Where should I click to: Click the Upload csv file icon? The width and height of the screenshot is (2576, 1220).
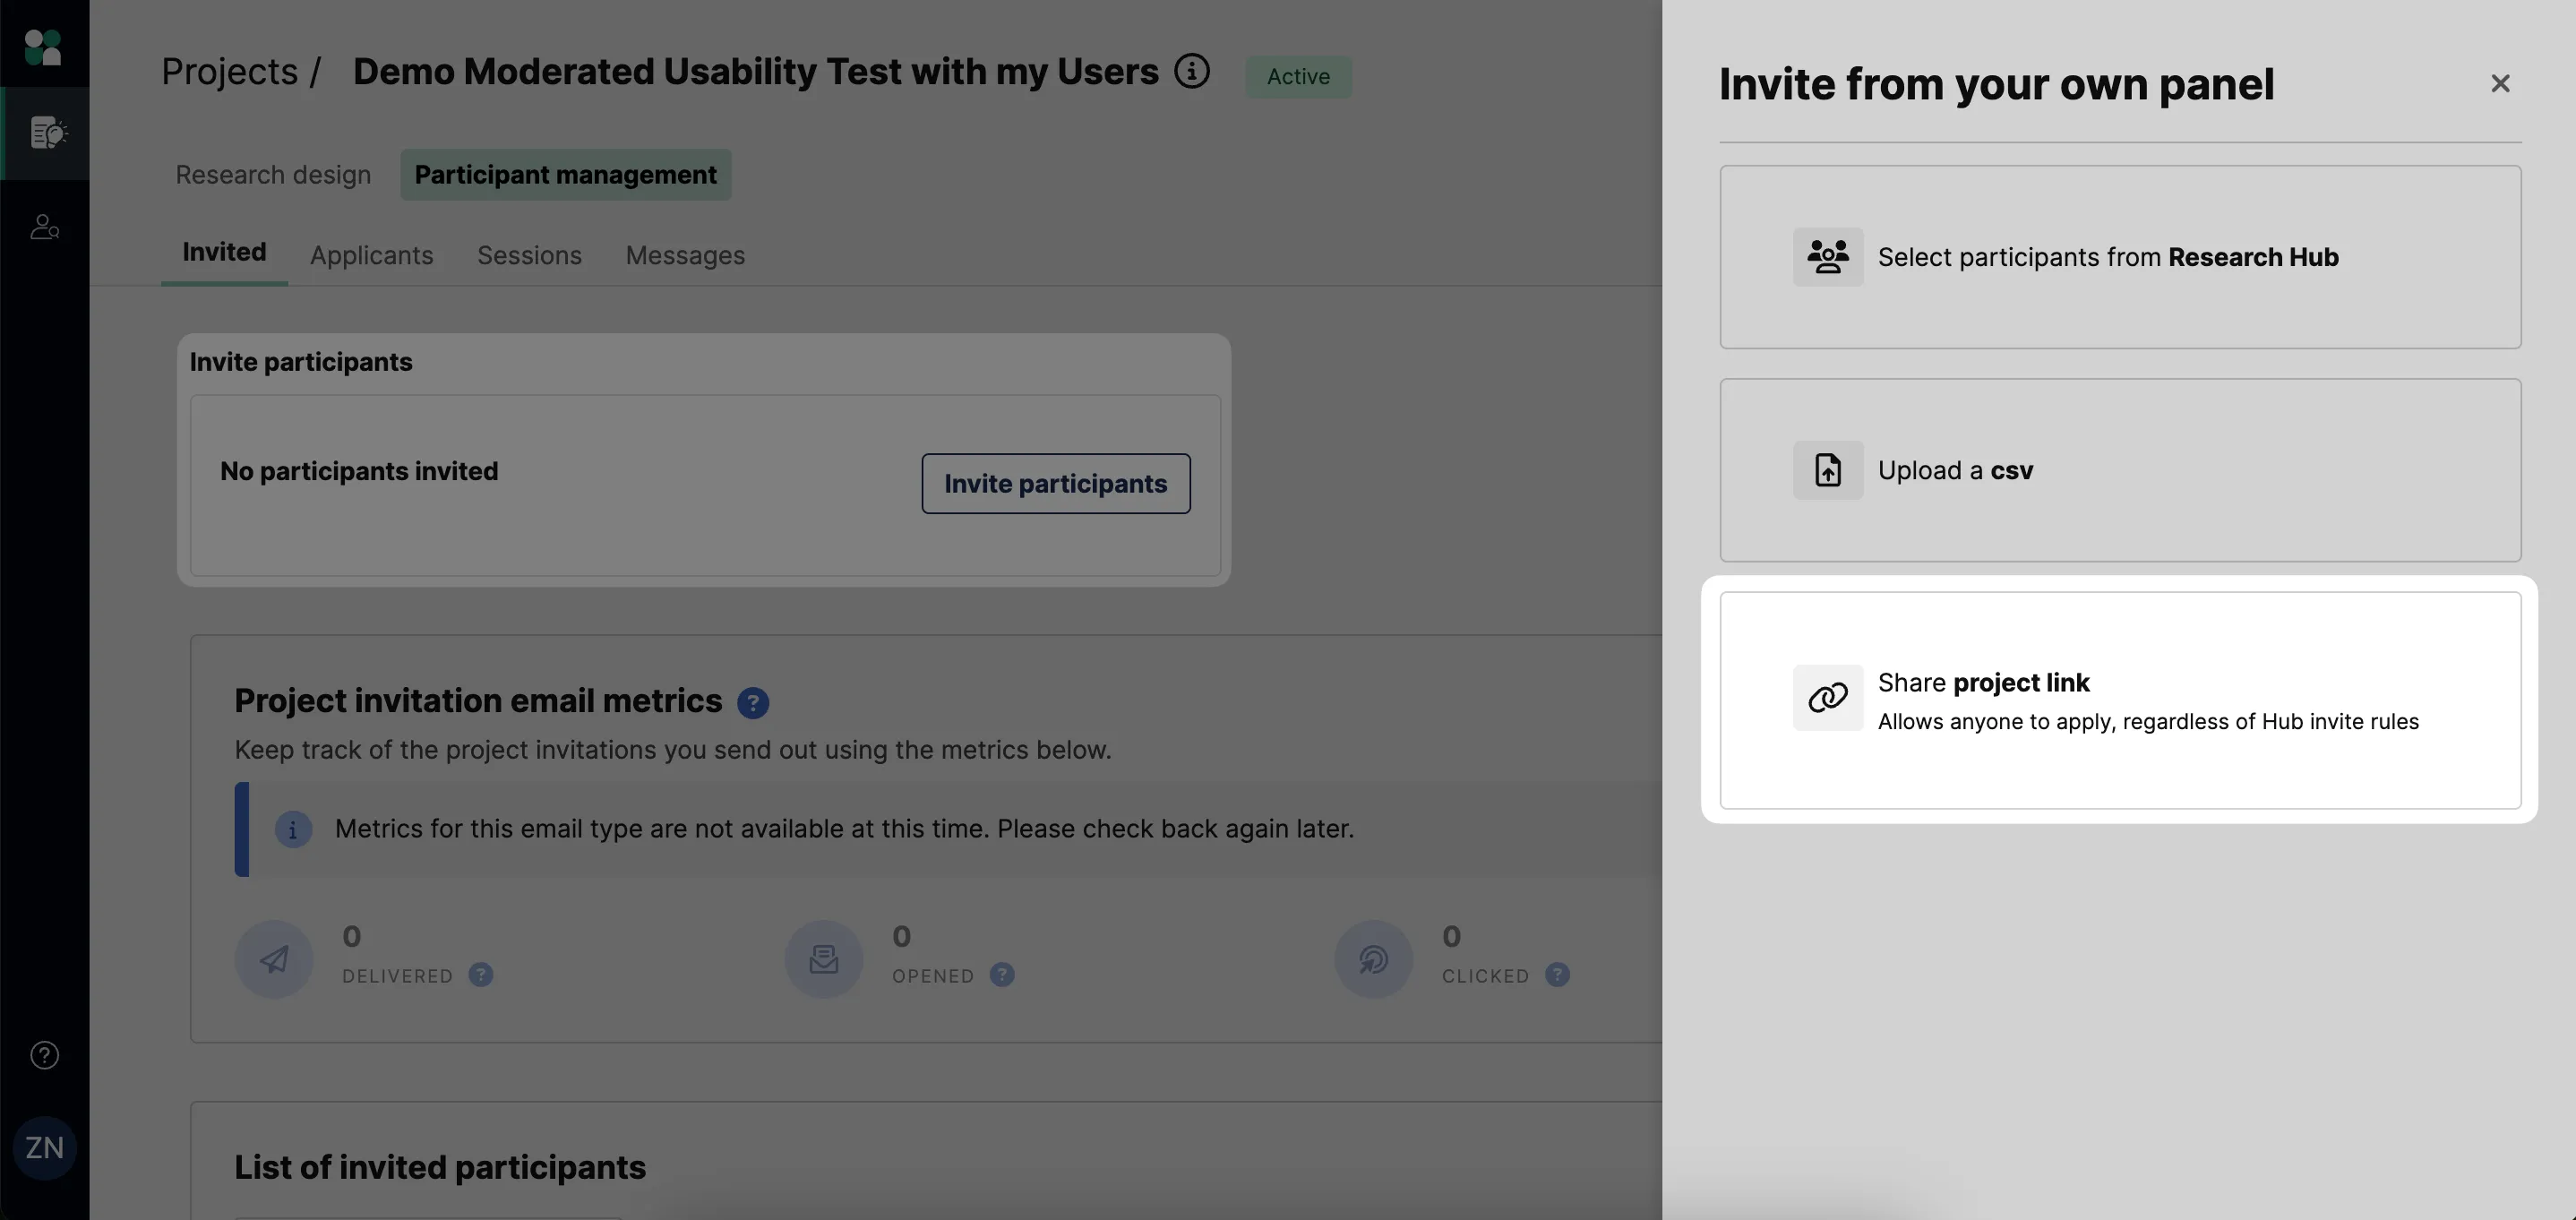coord(1827,470)
